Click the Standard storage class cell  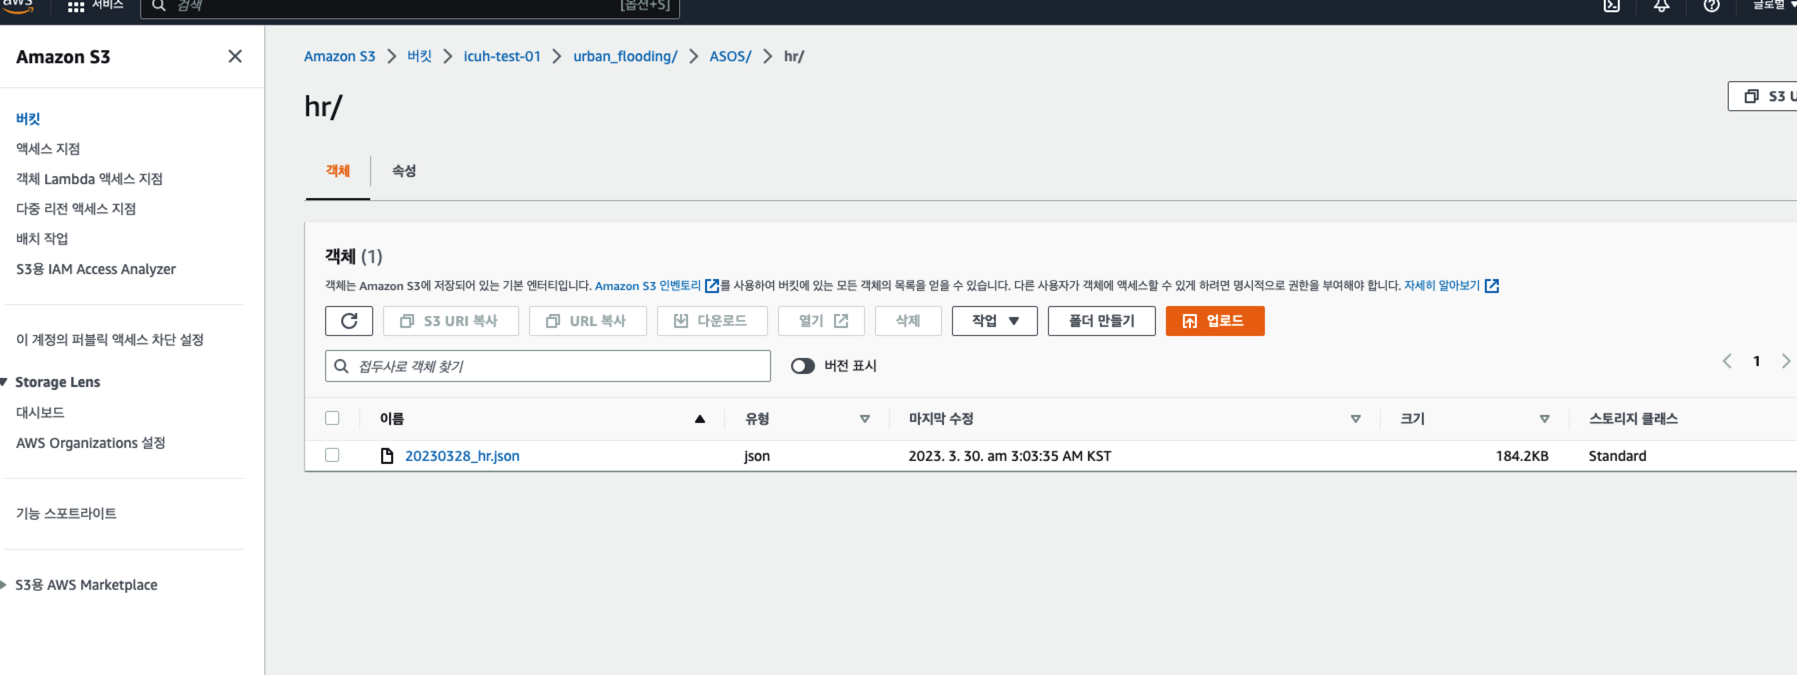click(x=1617, y=456)
